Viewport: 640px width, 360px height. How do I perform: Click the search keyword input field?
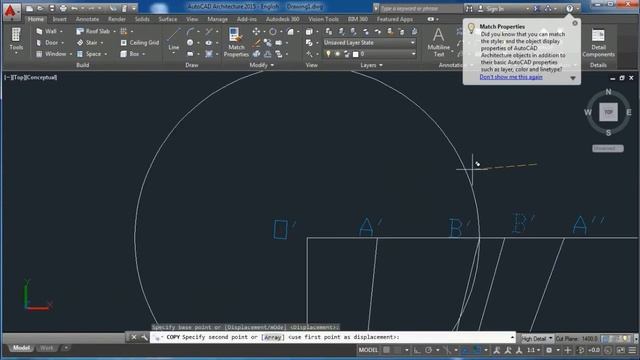click(x=420, y=9)
